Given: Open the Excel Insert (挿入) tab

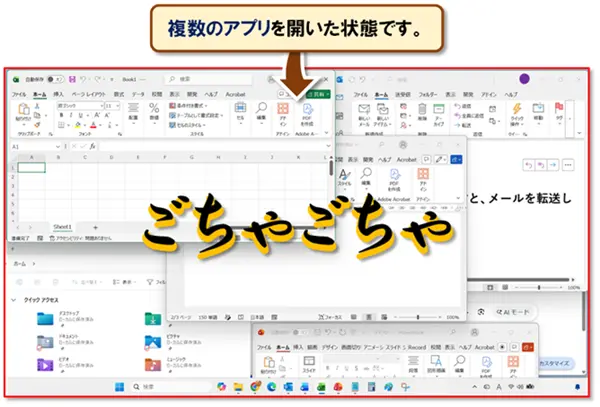Looking at the screenshot, I should tap(58, 94).
